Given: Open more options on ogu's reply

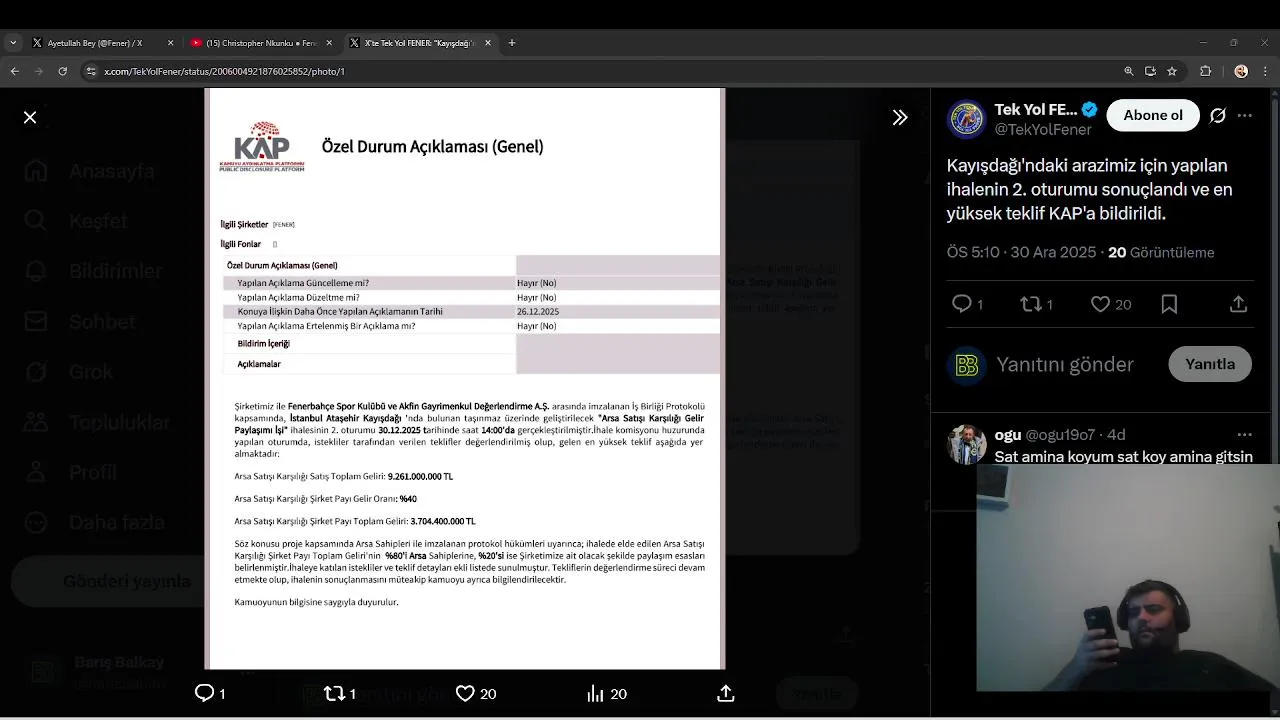Looking at the screenshot, I should coord(1244,434).
